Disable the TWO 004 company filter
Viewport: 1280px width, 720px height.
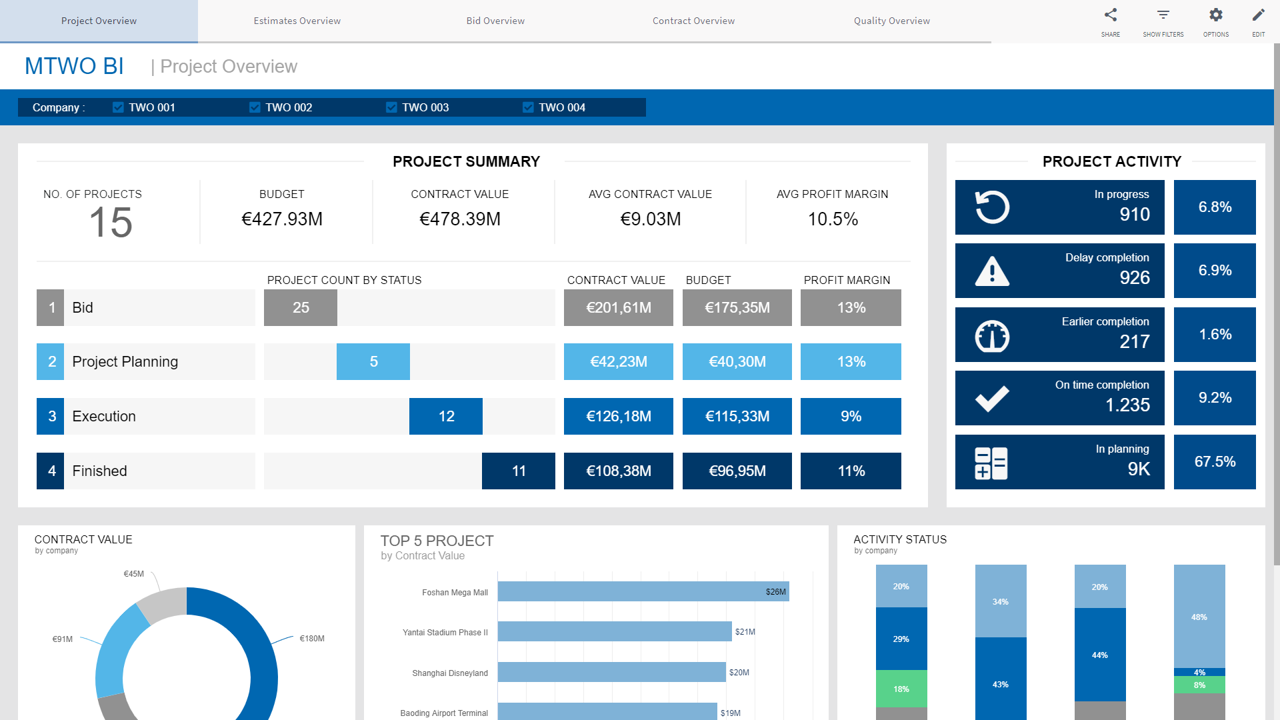click(528, 108)
